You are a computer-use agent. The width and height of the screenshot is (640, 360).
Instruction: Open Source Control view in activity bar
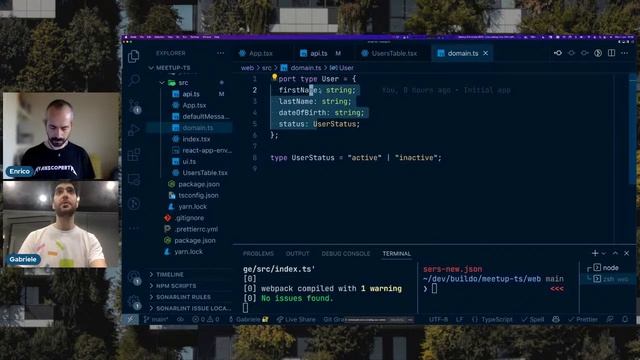click(134, 106)
